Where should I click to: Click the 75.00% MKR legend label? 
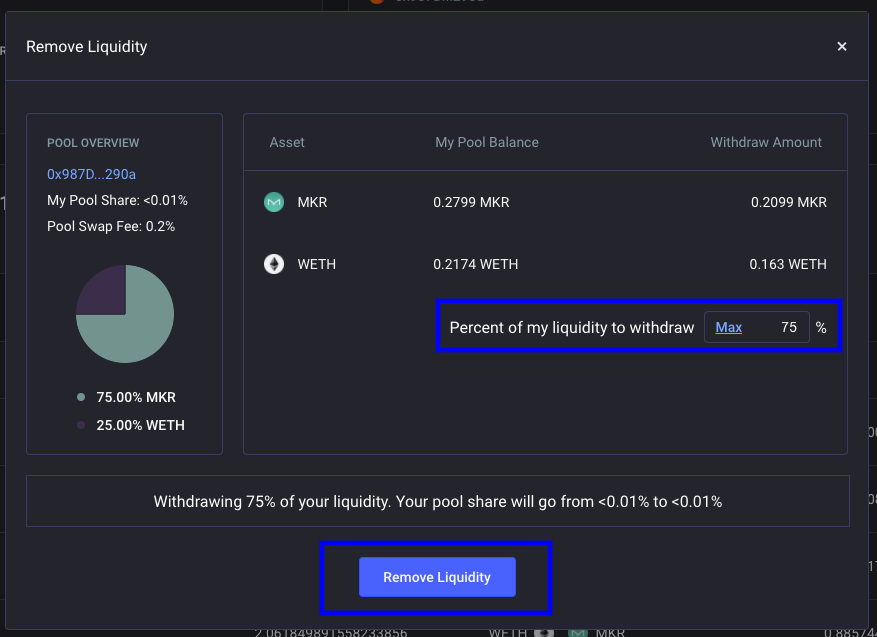[x=136, y=397]
